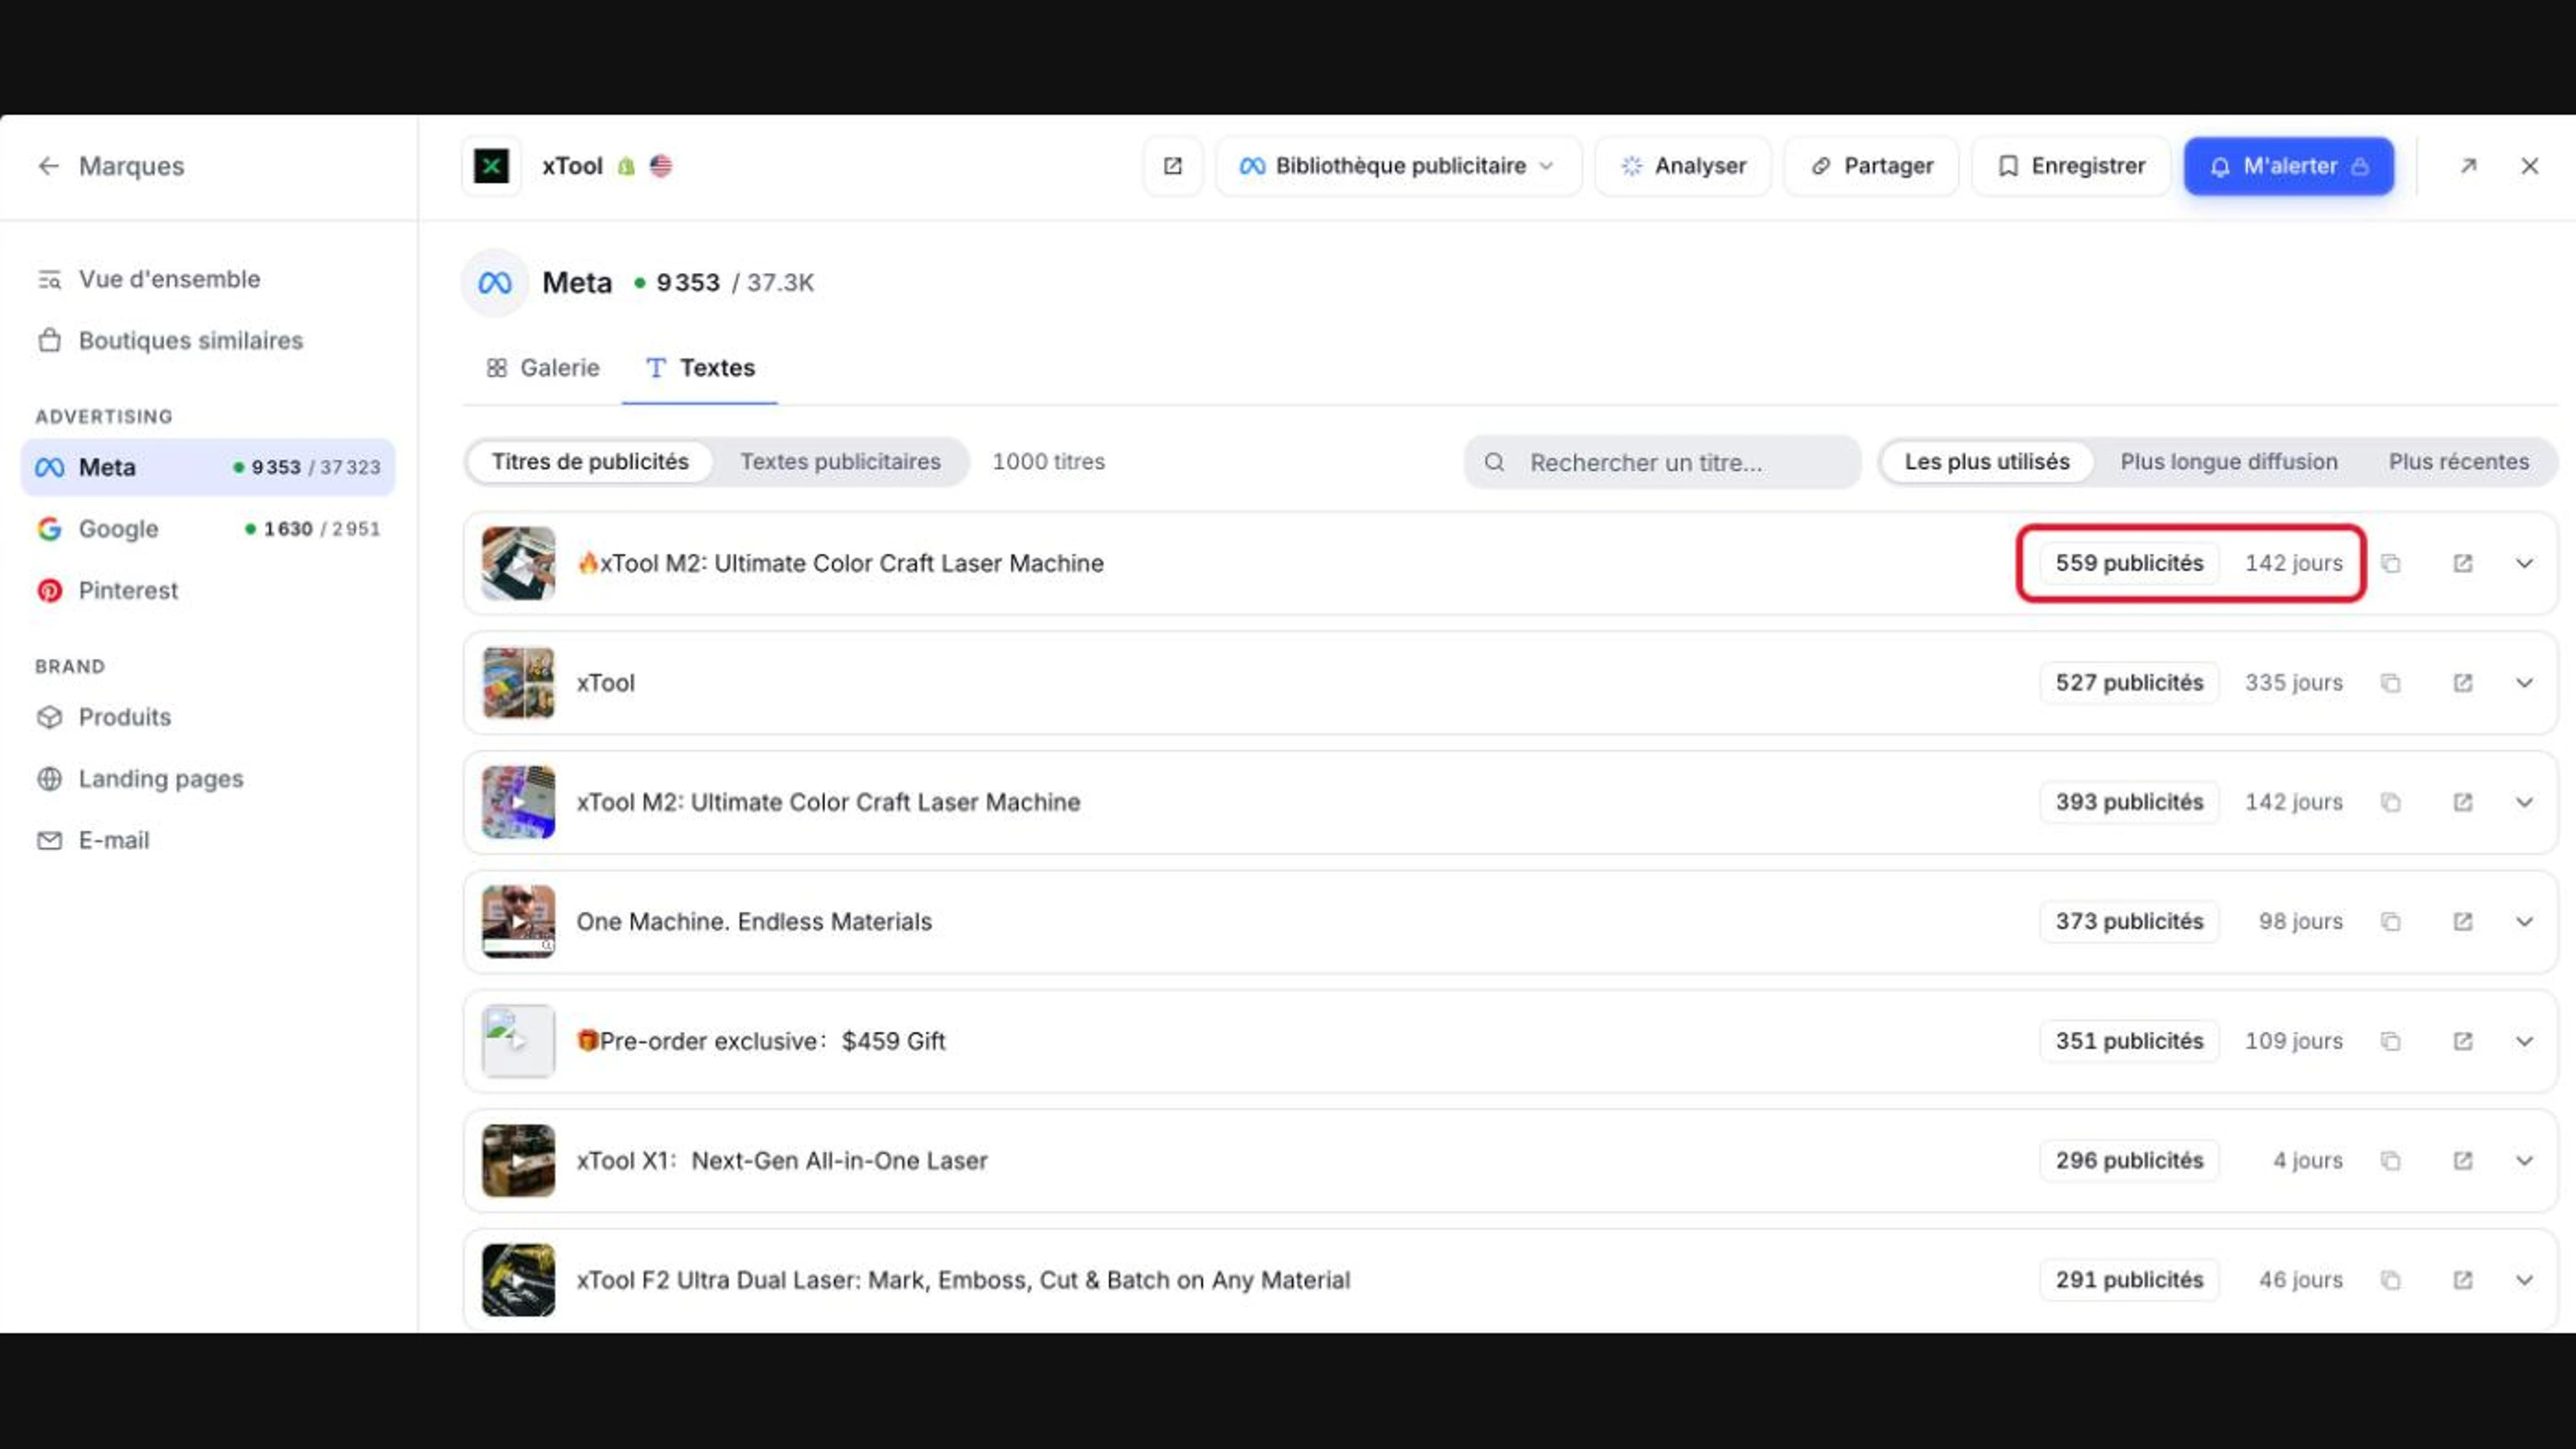Open external link of 559 publicités row
The width and height of the screenshot is (2576, 1449).
click(x=2463, y=564)
